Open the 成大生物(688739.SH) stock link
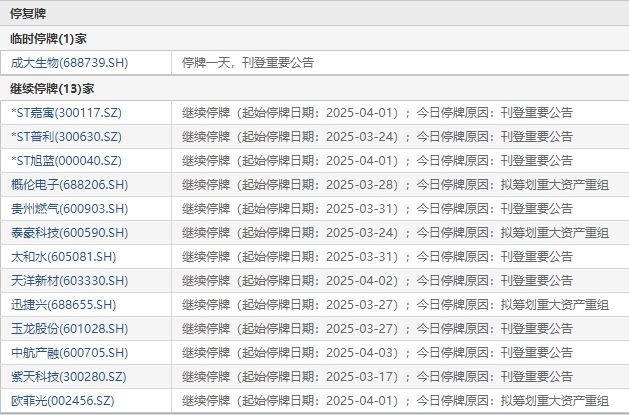The height and width of the screenshot is (415, 629). click(69, 63)
